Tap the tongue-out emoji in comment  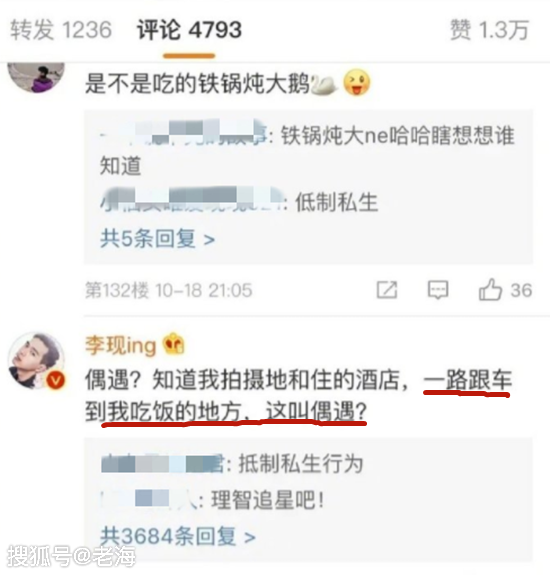point(356,83)
